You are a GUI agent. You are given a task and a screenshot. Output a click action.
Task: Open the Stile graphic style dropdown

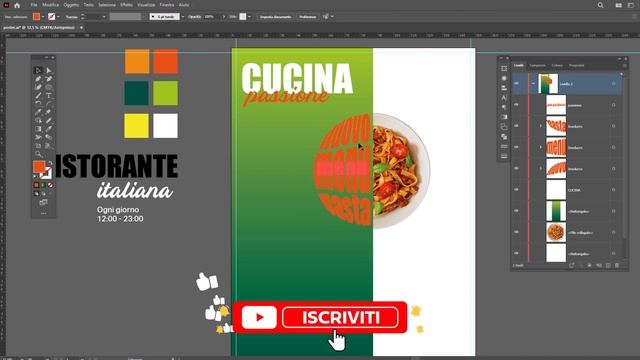pos(249,17)
